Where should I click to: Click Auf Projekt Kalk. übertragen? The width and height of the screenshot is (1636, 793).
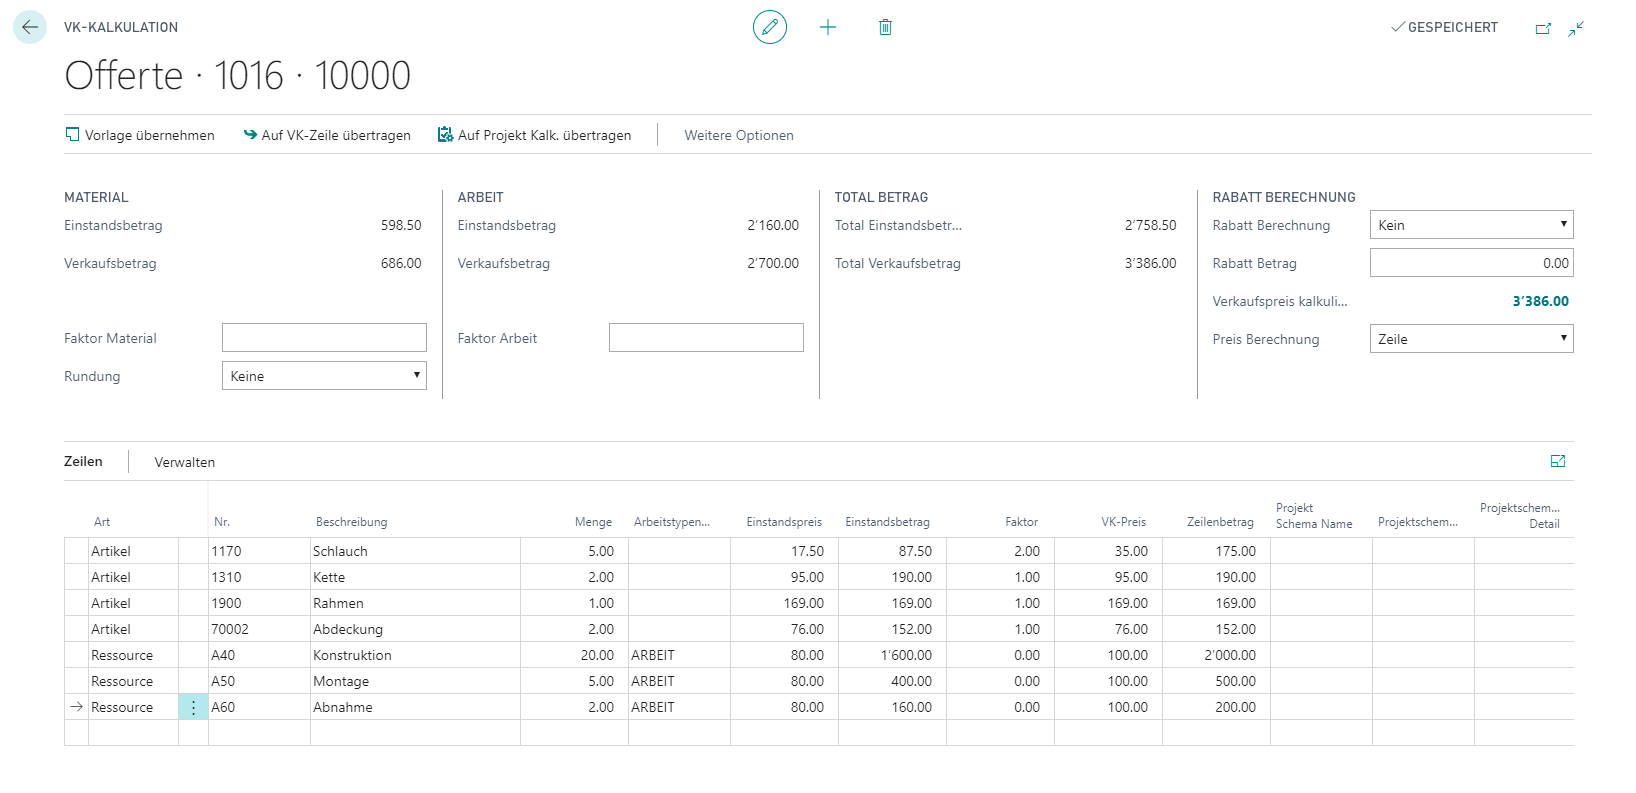click(x=535, y=135)
